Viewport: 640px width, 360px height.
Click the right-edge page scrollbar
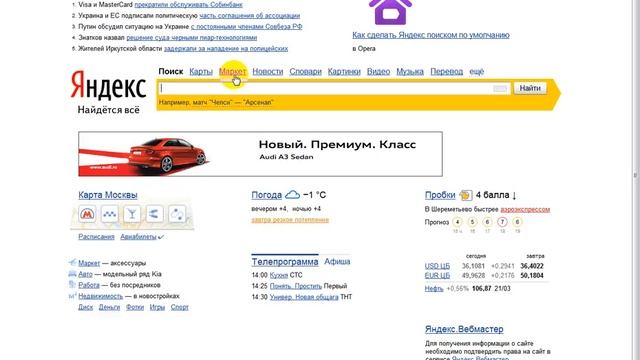point(636,176)
